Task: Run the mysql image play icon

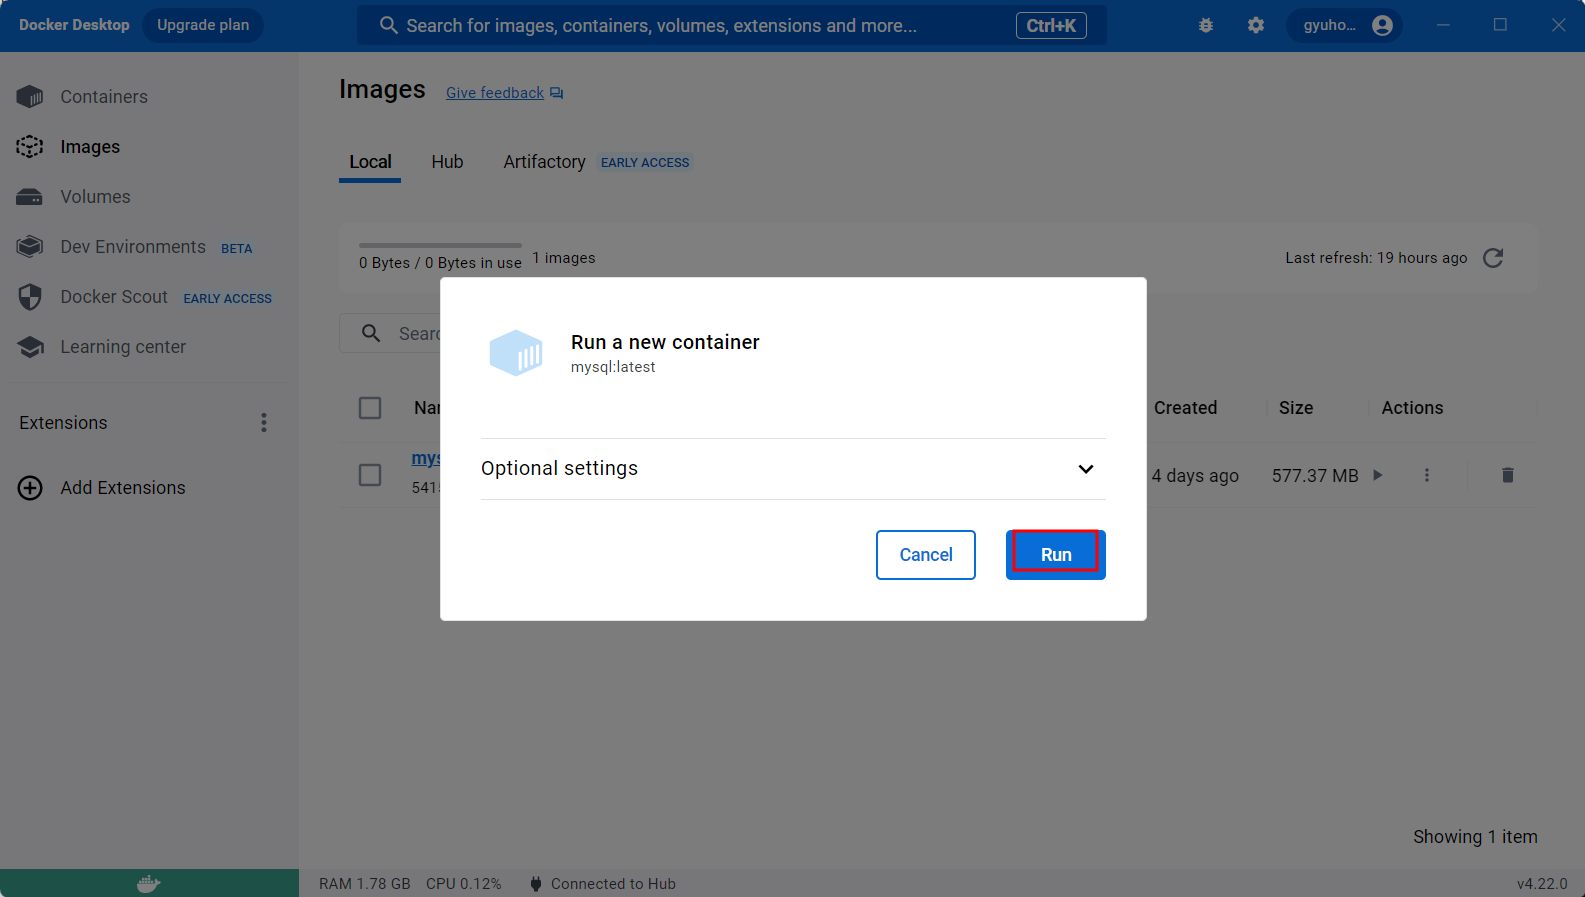Action: click(x=1378, y=475)
